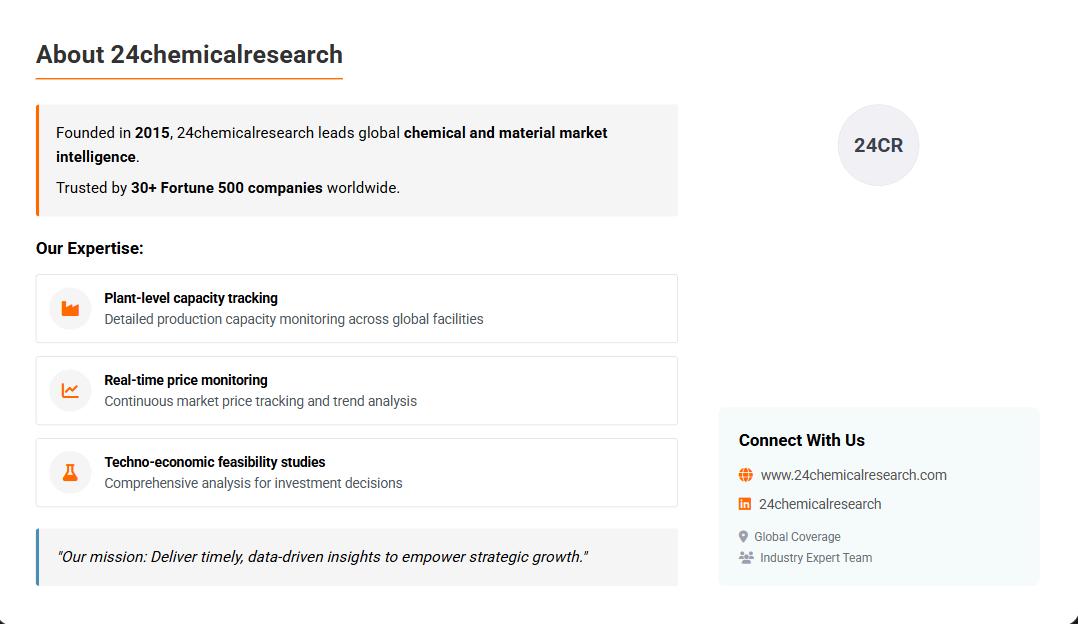This screenshot has height=624, width=1078.
Task: Click the 24CR circular logo
Action: [x=878, y=145]
